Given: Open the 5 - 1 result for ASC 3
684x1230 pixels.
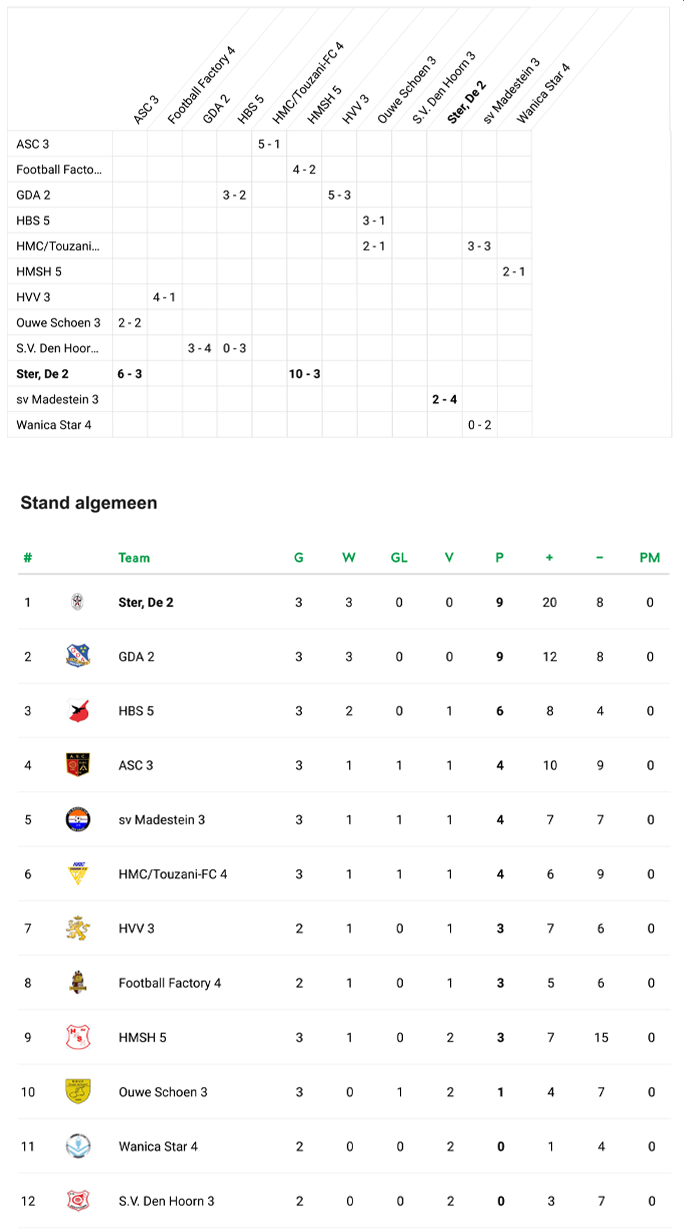Looking at the screenshot, I should 269,144.
